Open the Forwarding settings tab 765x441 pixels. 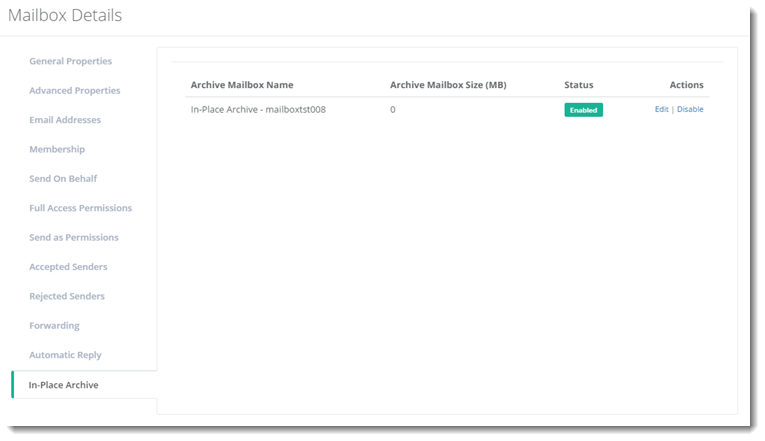[54, 326]
